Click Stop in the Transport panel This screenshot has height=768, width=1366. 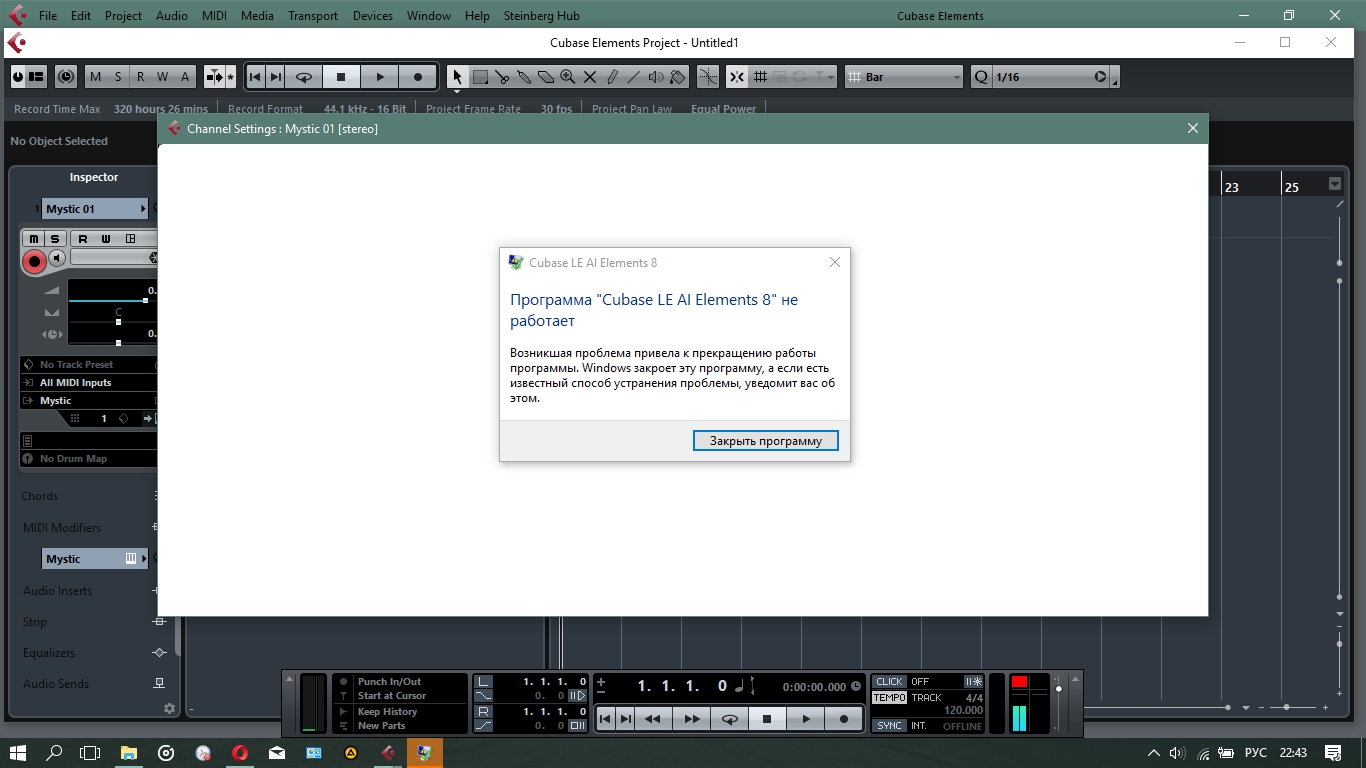(767, 719)
